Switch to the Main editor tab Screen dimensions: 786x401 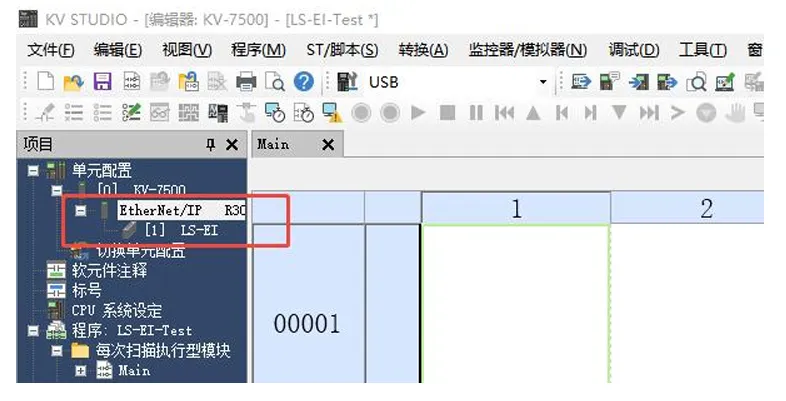[x=273, y=144]
